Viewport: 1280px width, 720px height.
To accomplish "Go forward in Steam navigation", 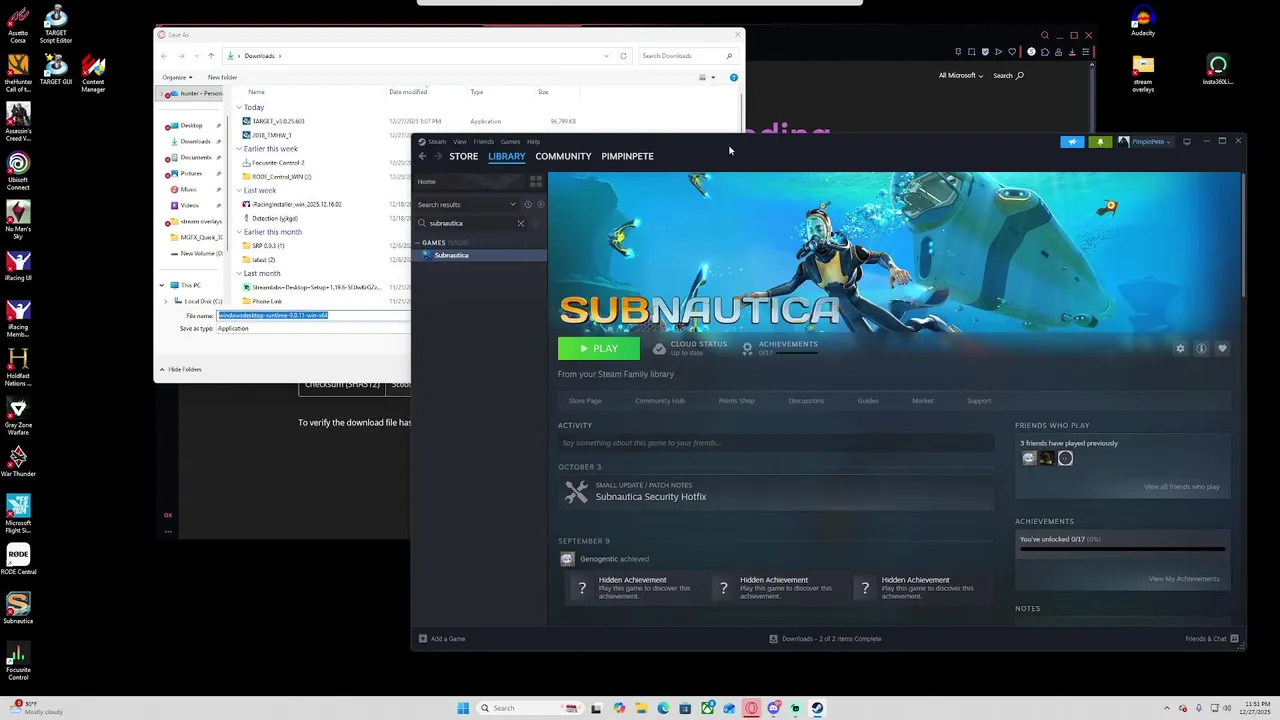I will [437, 156].
